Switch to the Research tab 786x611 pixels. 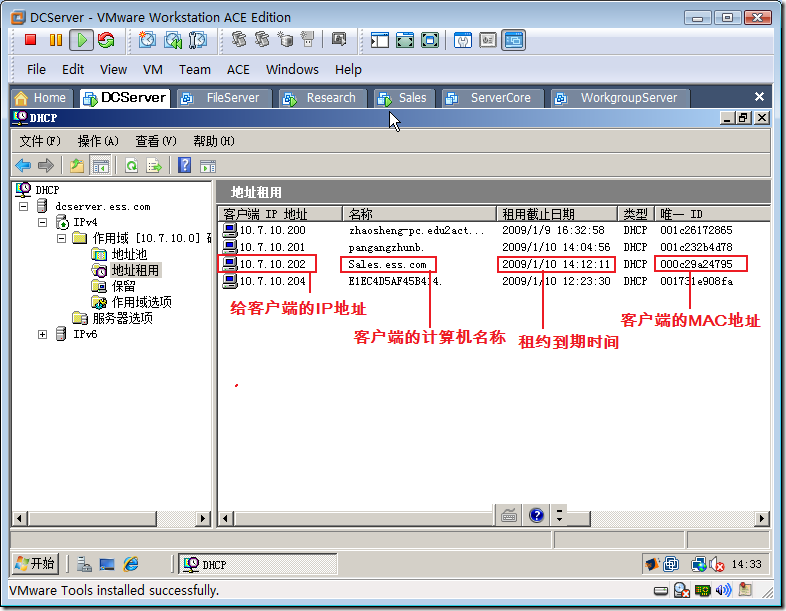point(322,98)
